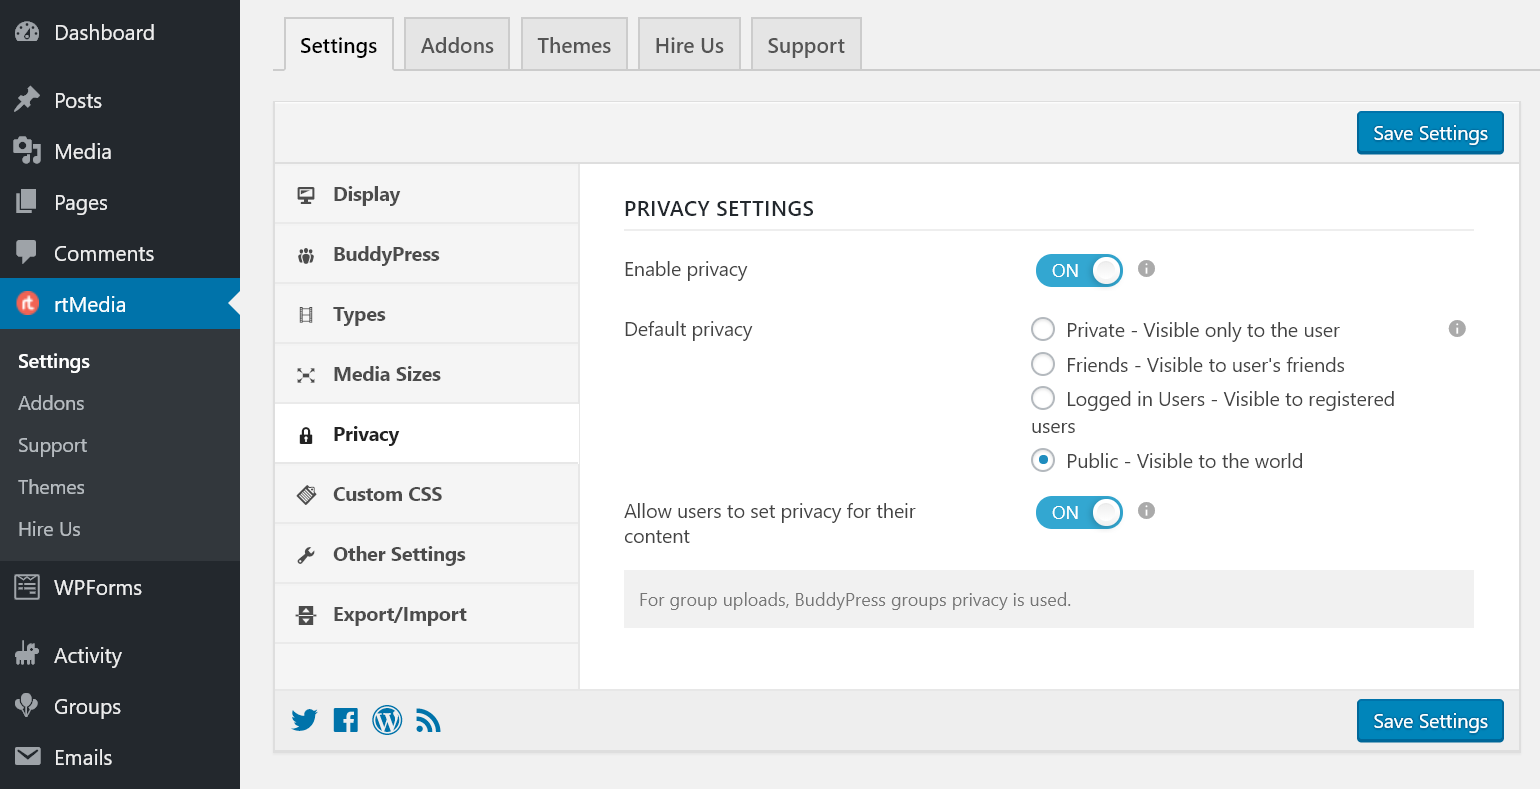
Task: Click the rtMedia logo icon in sidebar
Action: click(26, 304)
